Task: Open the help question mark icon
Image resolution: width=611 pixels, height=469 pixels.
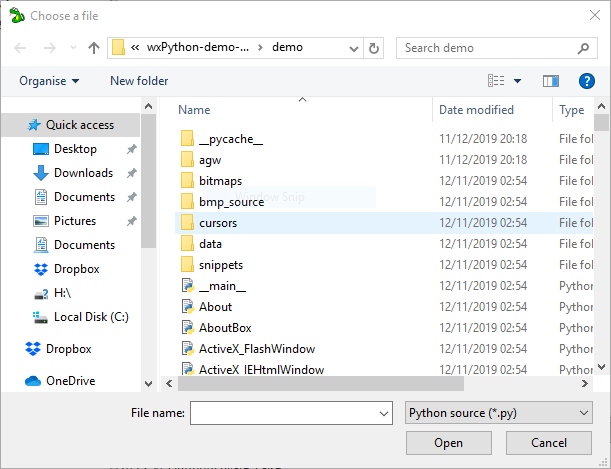Action: (586, 81)
